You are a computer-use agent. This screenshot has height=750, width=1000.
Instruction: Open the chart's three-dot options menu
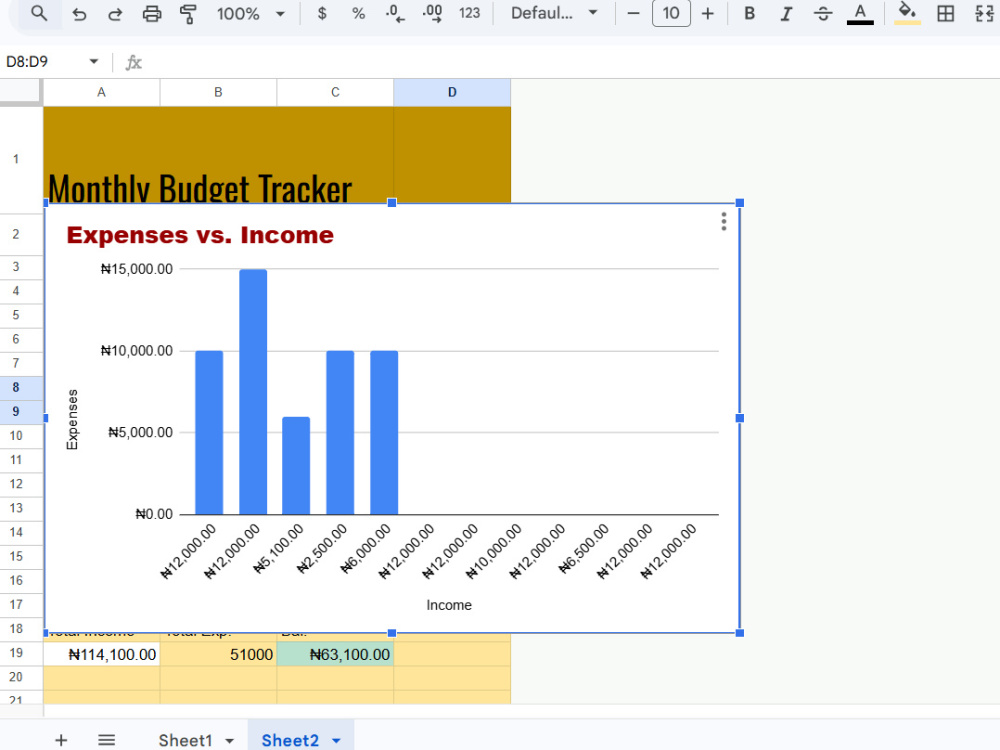point(724,221)
